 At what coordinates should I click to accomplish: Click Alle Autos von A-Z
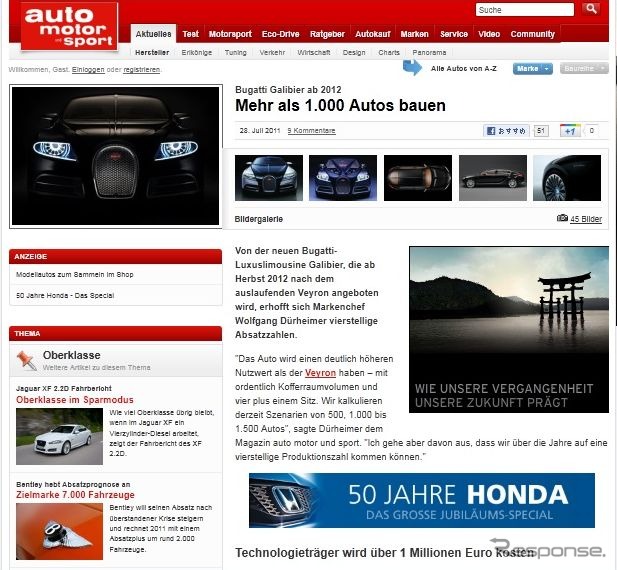tap(464, 68)
